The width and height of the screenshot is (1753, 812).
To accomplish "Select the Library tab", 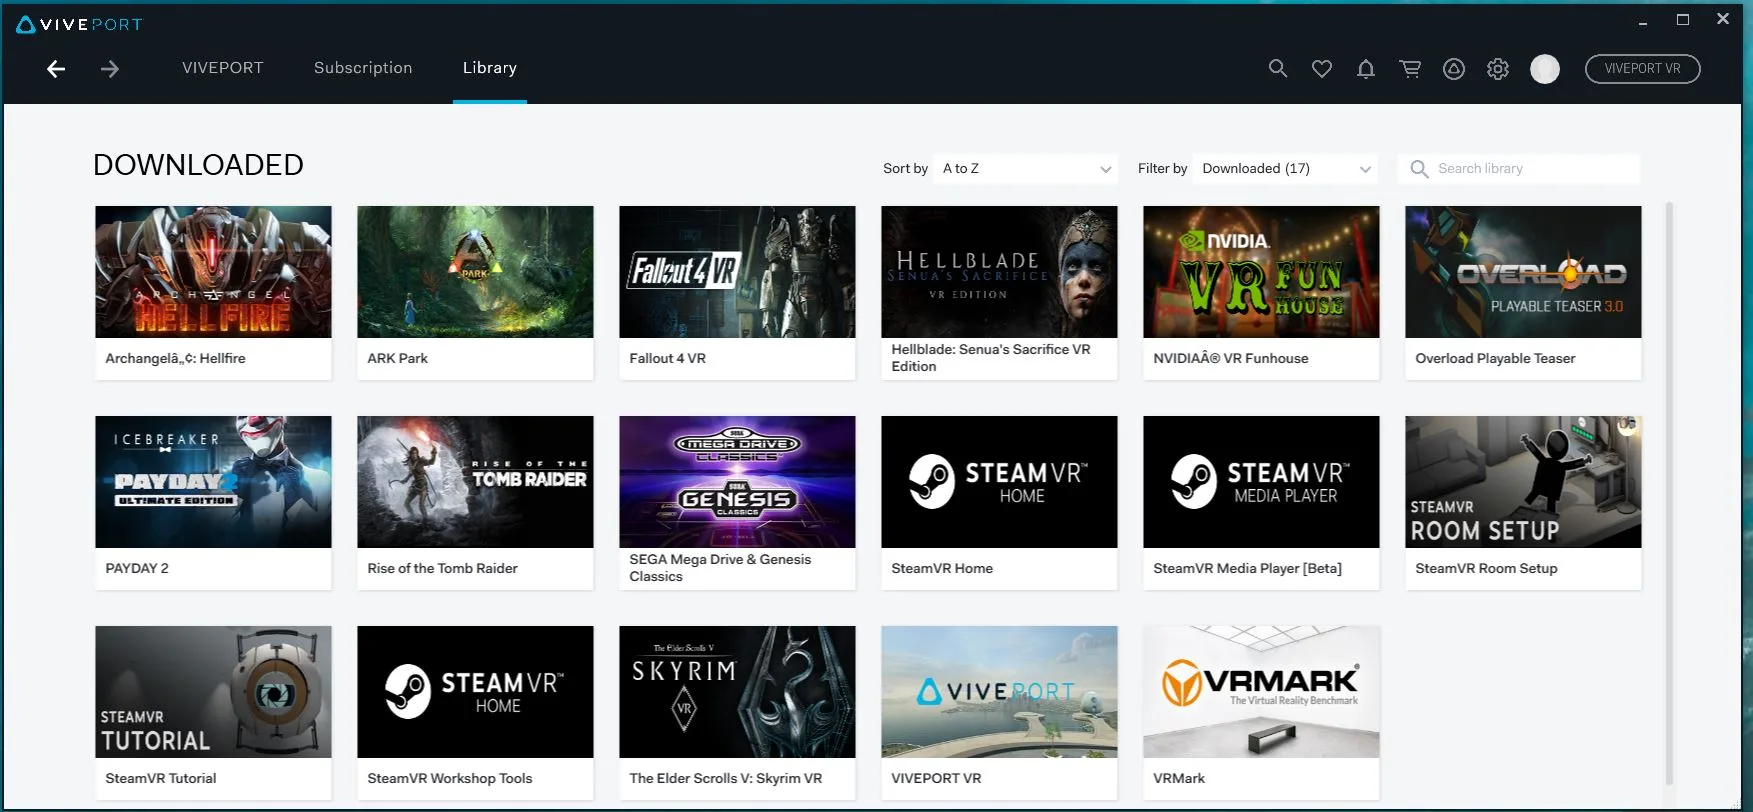I will point(490,68).
